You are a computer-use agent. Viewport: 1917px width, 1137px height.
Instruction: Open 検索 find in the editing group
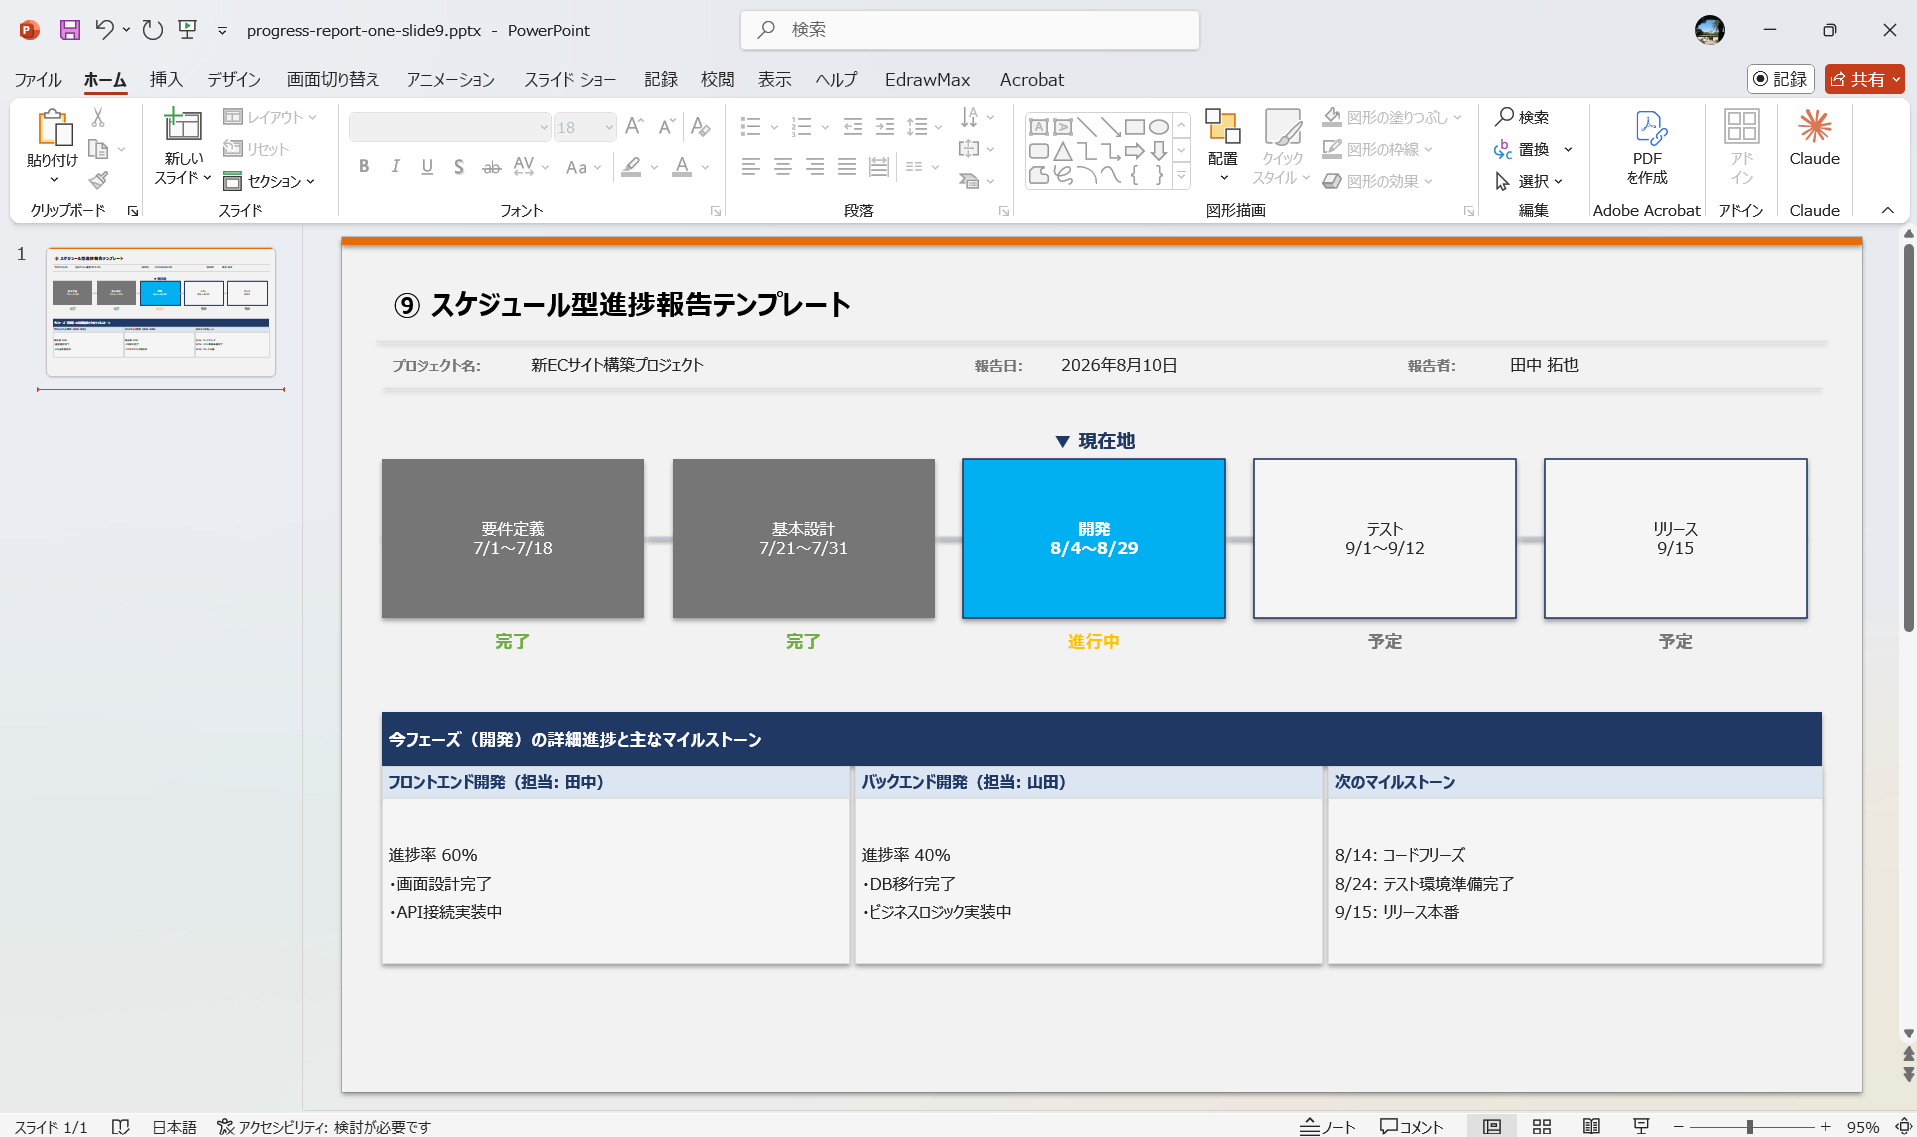coord(1522,117)
